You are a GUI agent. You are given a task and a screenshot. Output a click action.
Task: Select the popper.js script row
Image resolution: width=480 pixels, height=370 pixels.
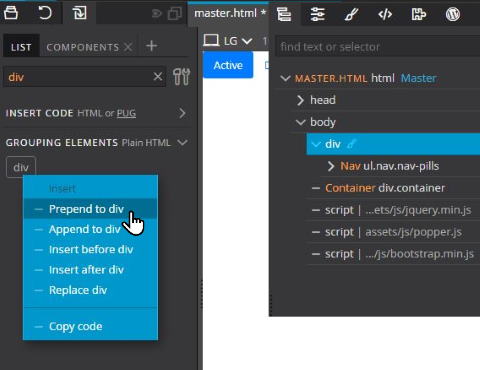[x=394, y=232]
